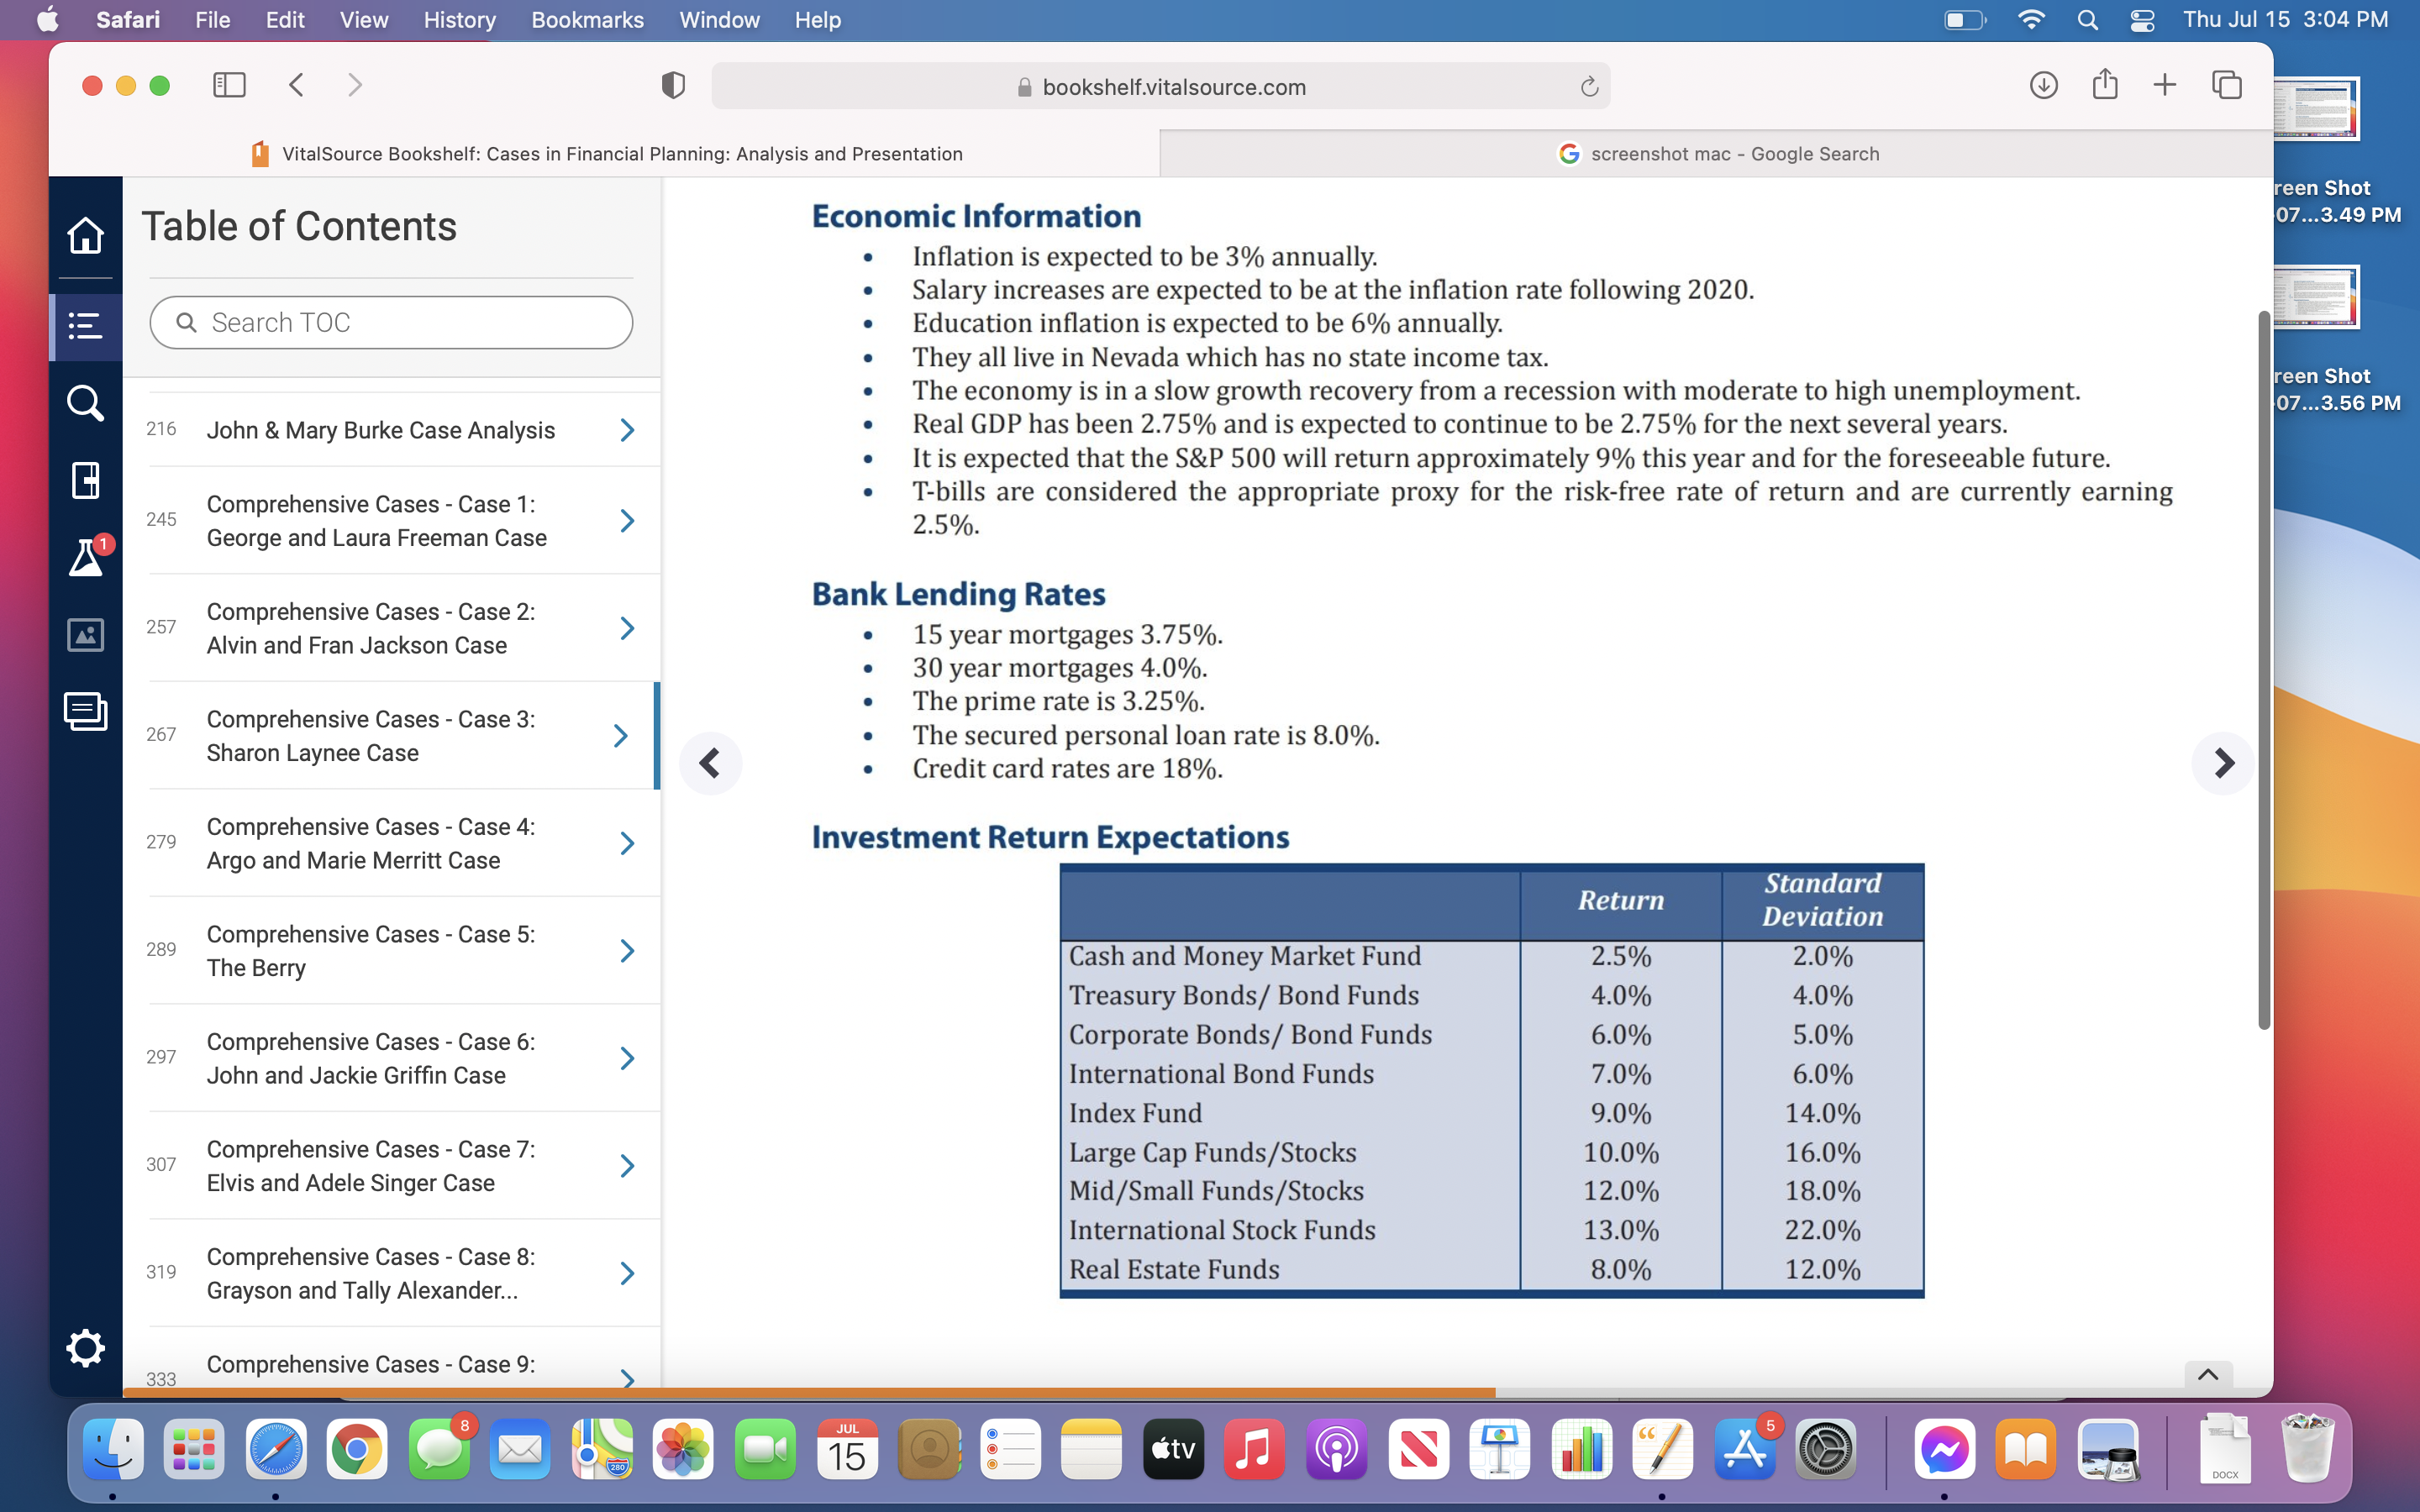
Task: Open the File menu
Action: [x=213, y=20]
